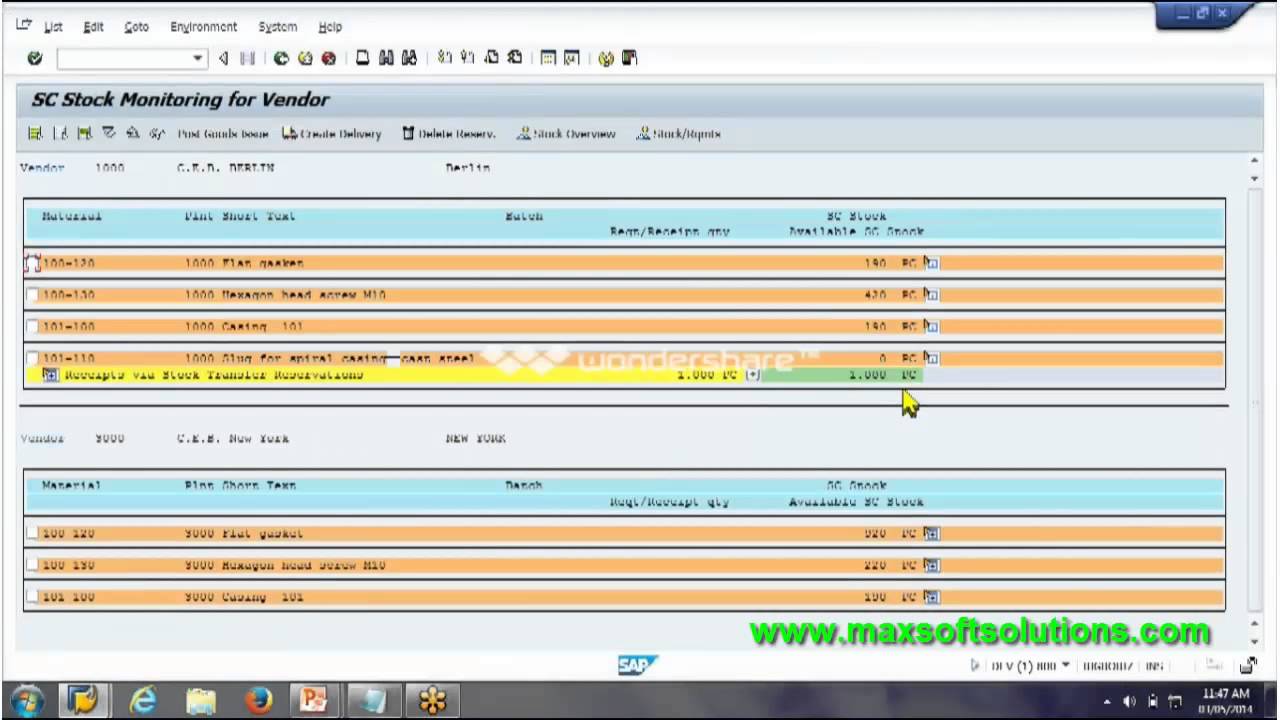The height and width of the screenshot is (720, 1280).
Task: Click the scroll-up arrow at top of vertical scrollbar
Action: click(1255, 161)
